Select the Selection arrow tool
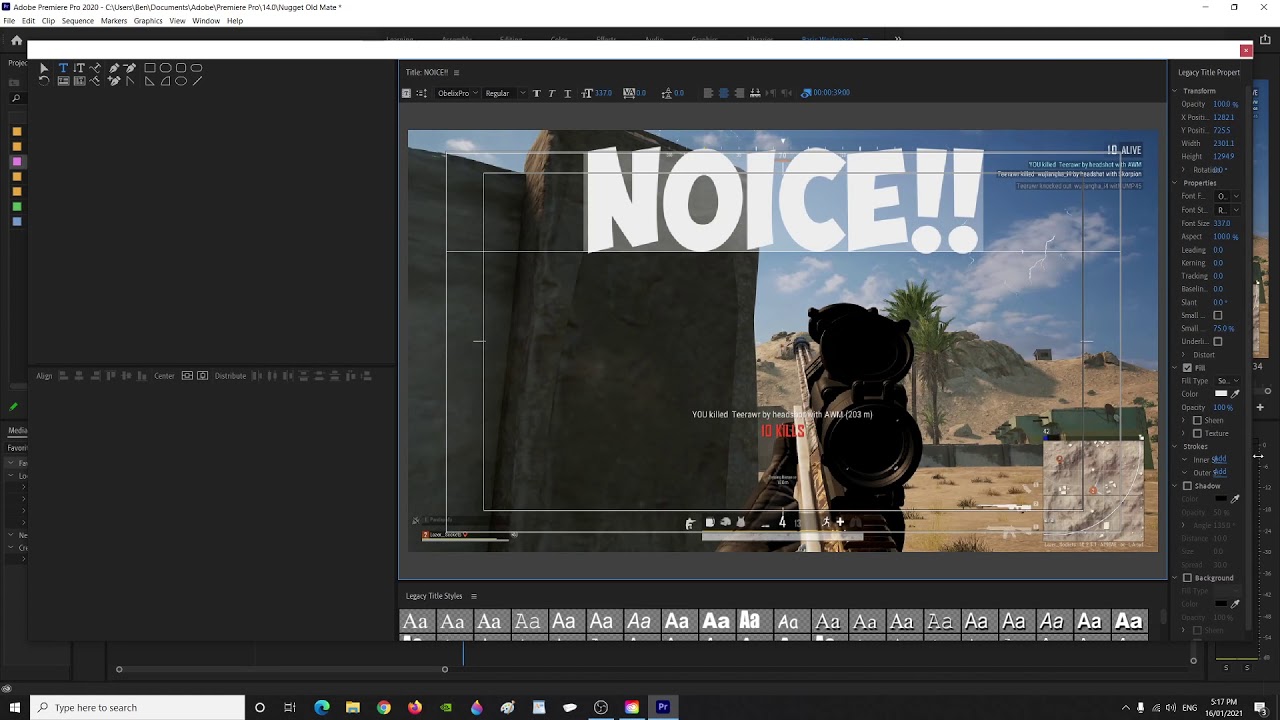The image size is (1280, 720). pyautogui.click(x=44, y=68)
